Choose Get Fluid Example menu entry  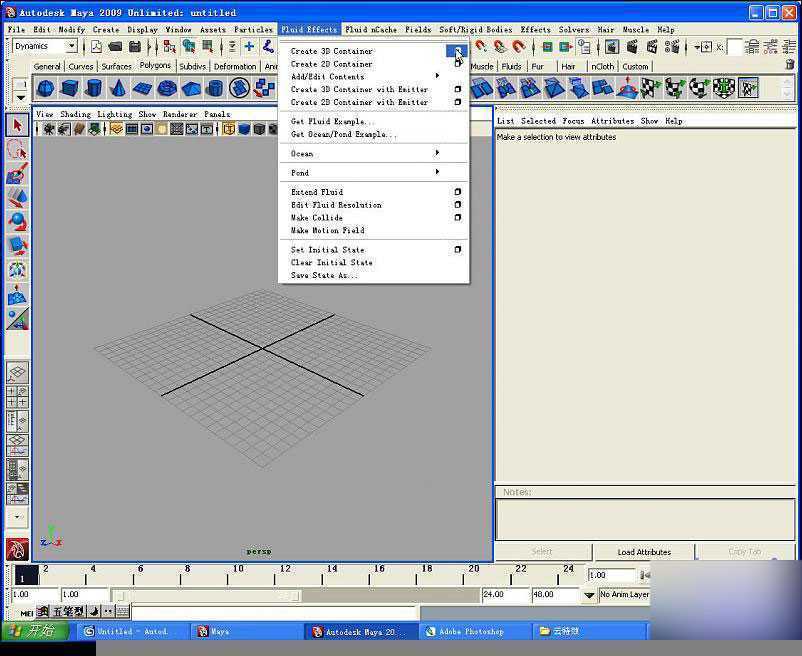pyautogui.click(x=332, y=122)
